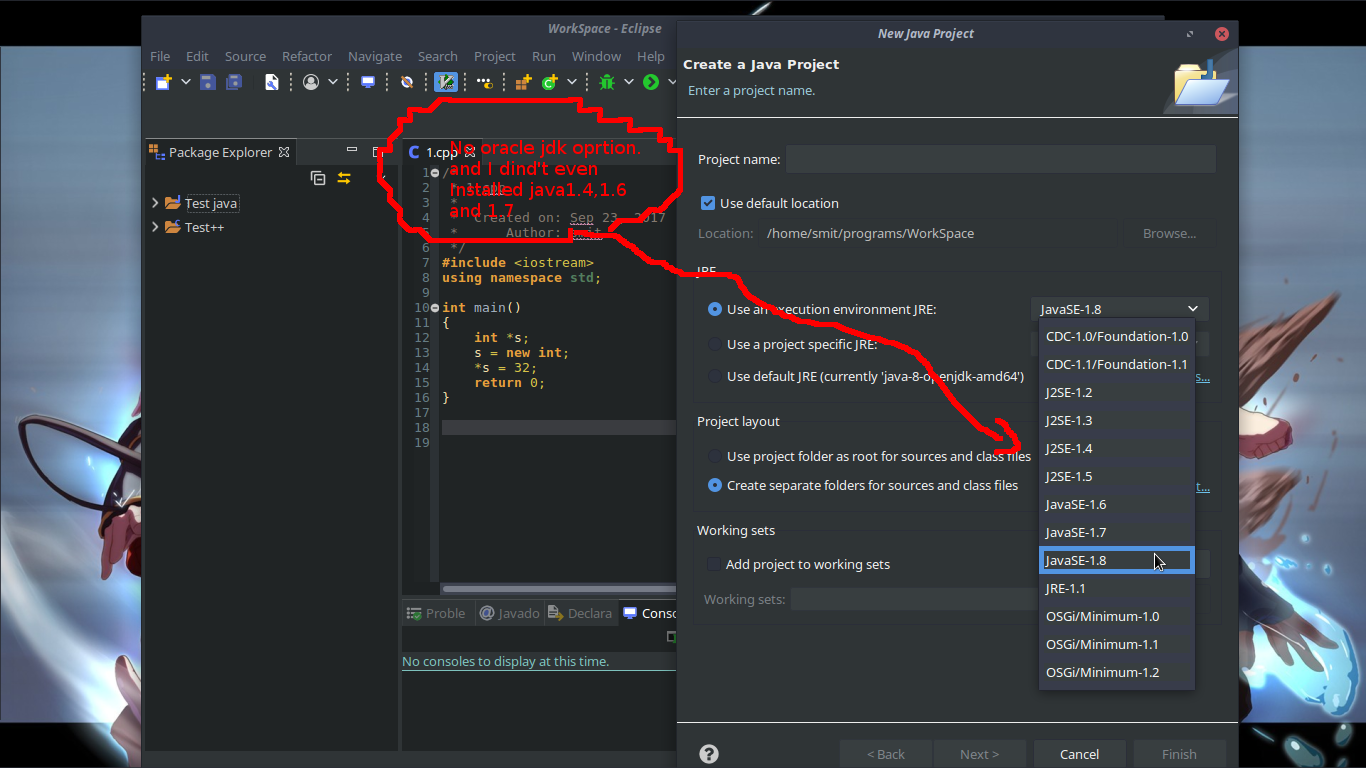Close the Package Explorer tab
Image resolution: width=1366 pixels, height=768 pixels.
coord(284,152)
